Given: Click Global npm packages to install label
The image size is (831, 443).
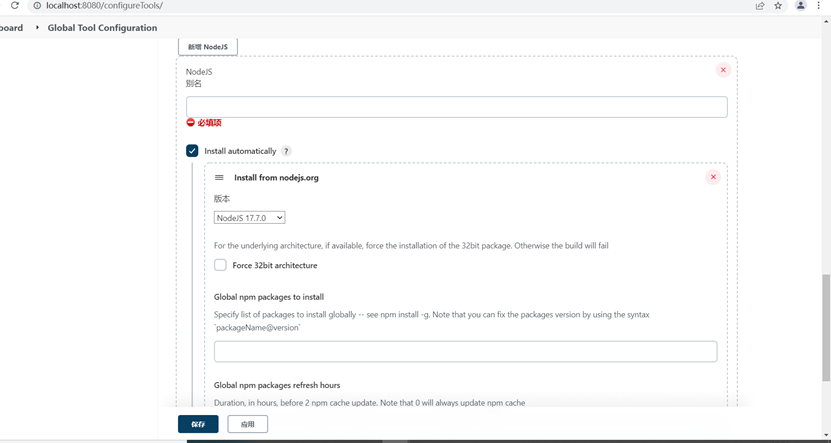Looking at the screenshot, I should click(269, 297).
